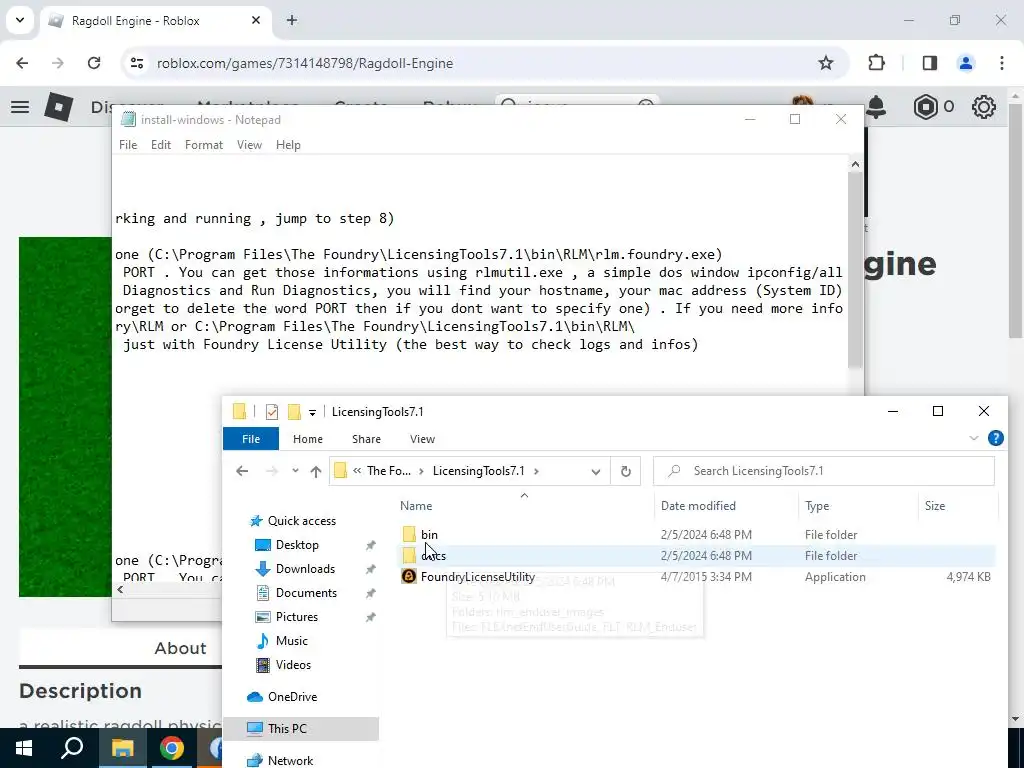1024x768 pixels.
Task: Open the address bar history dropdown
Action: (596, 472)
